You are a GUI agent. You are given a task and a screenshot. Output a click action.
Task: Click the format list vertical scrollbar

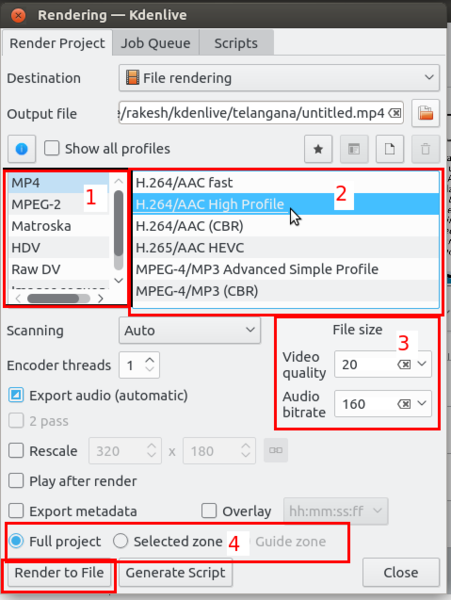tap(119, 223)
